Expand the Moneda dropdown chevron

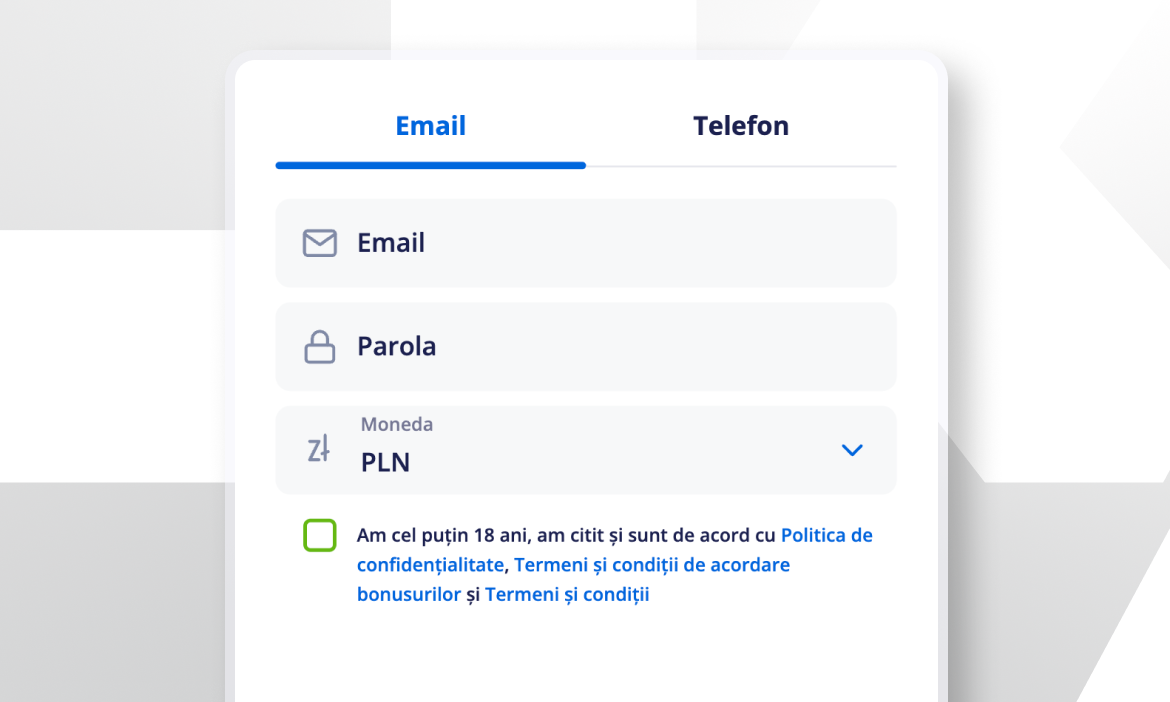pyautogui.click(x=852, y=450)
